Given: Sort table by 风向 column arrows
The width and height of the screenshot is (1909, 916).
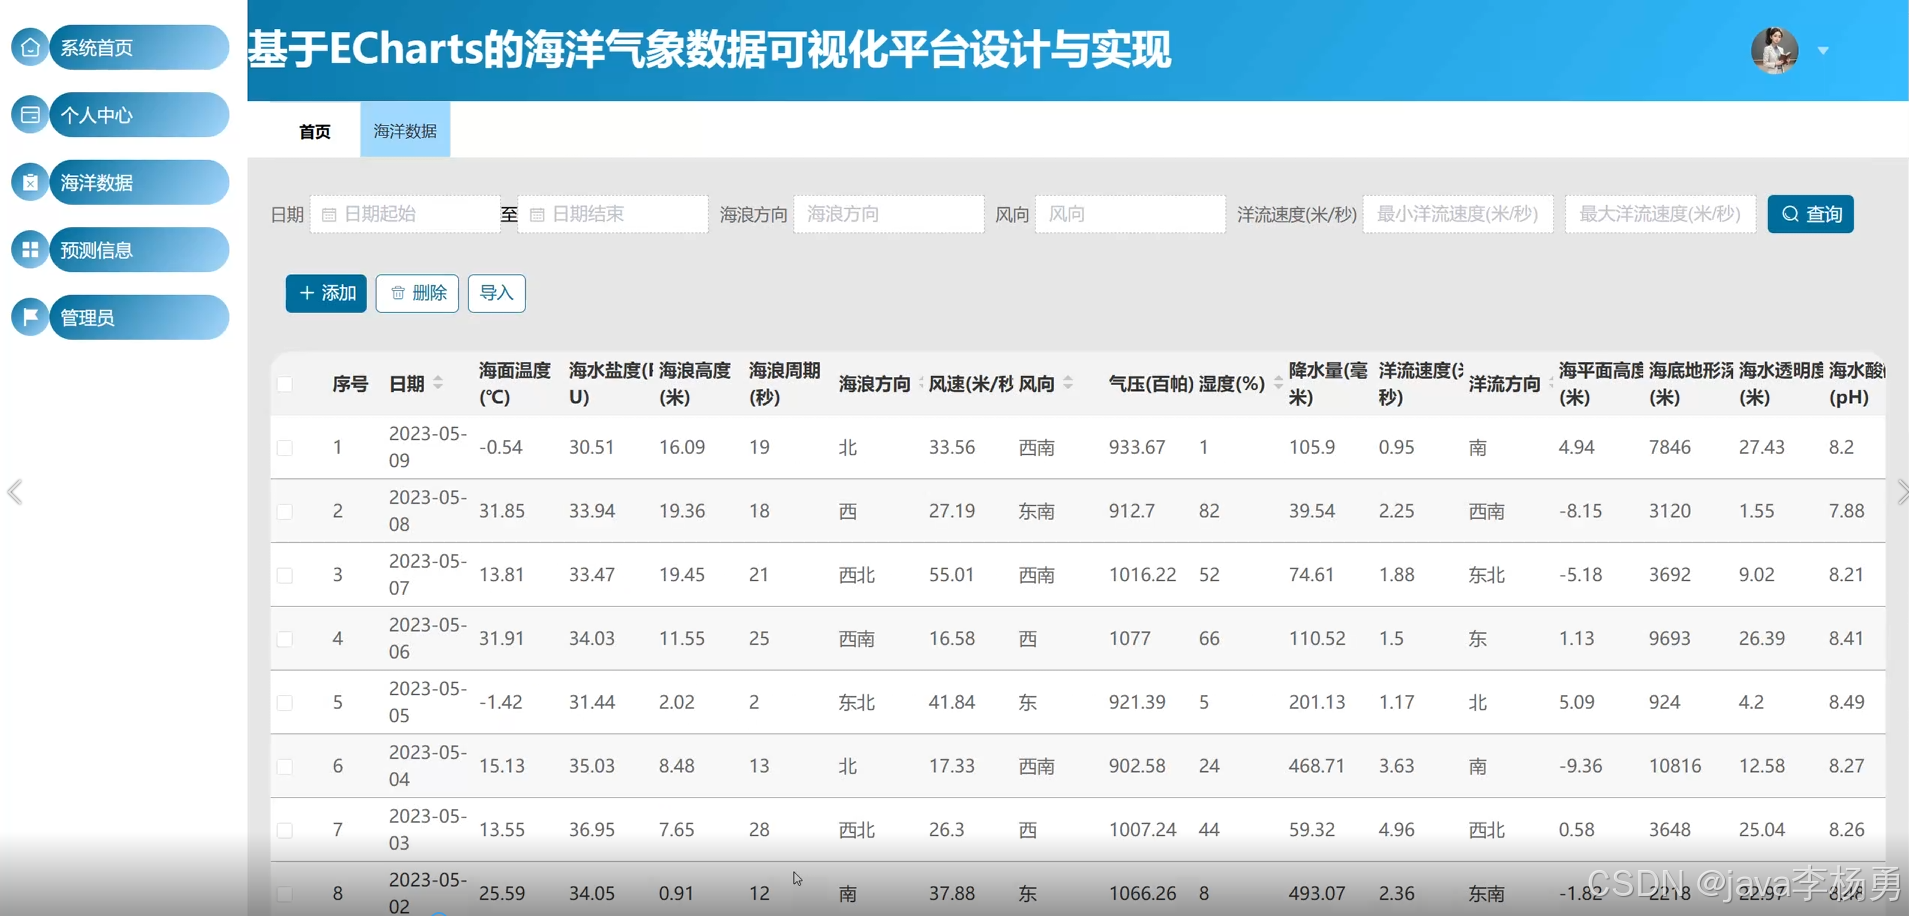Looking at the screenshot, I should (x=1068, y=384).
